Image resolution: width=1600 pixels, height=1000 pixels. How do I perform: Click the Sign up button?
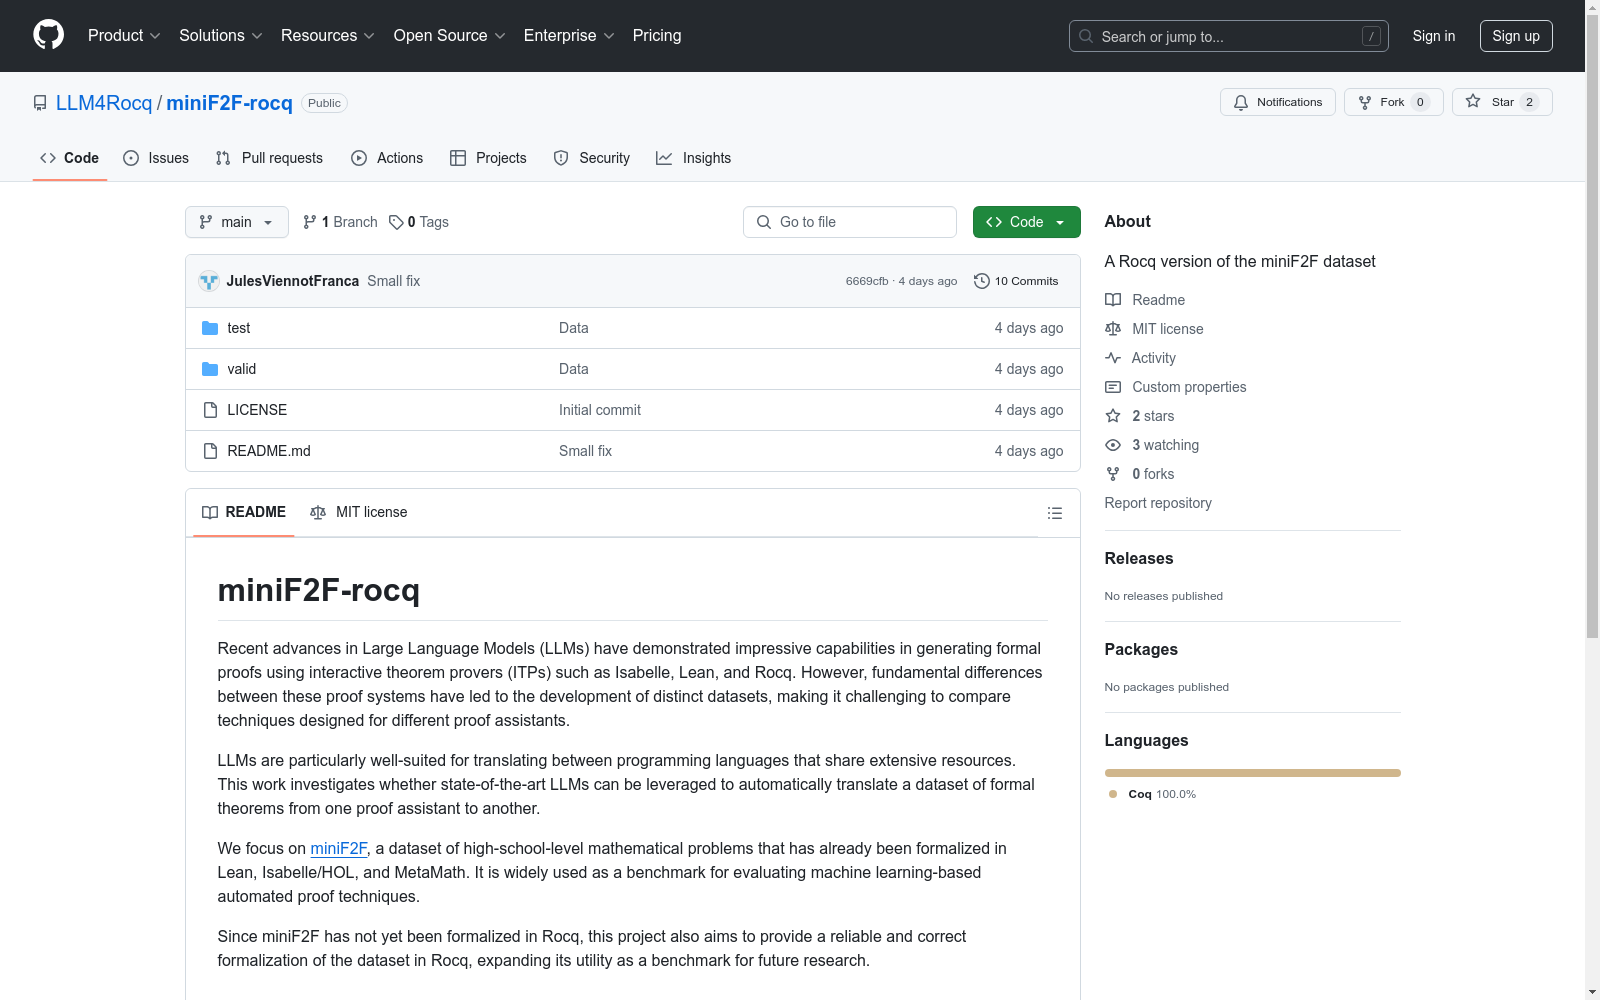(1516, 36)
